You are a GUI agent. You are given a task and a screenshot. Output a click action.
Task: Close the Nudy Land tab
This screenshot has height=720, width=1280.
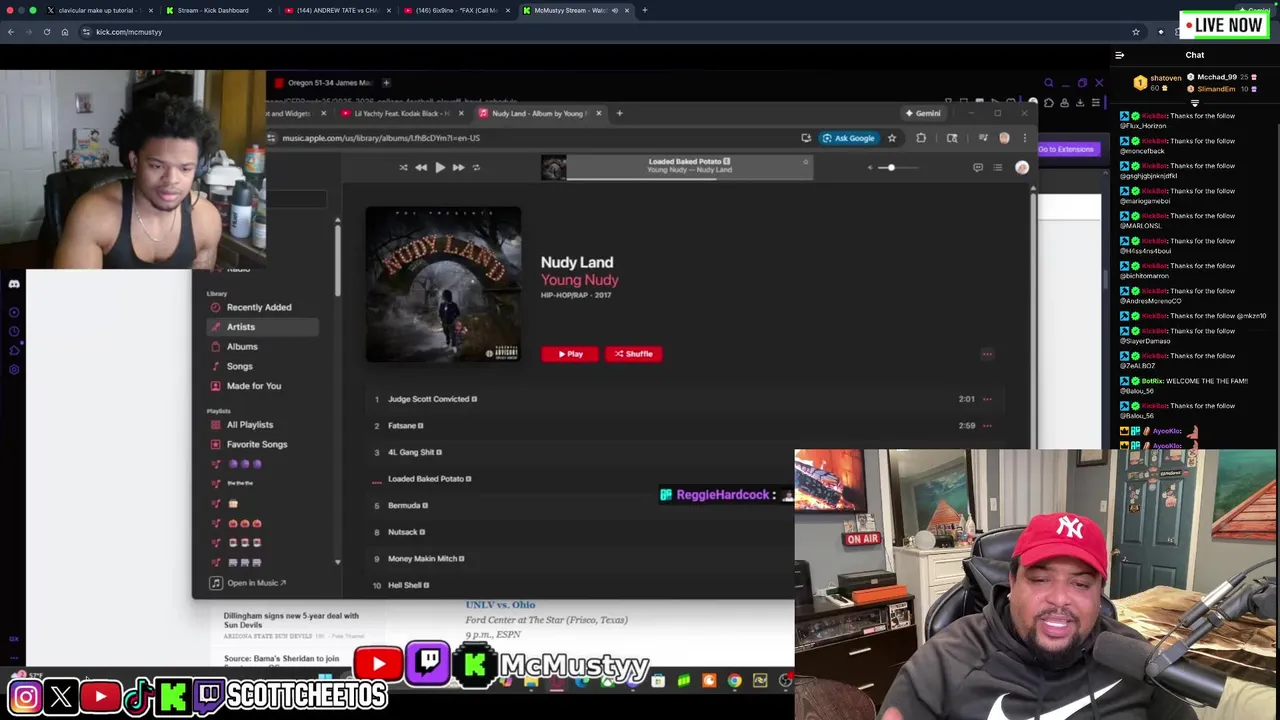tap(598, 113)
